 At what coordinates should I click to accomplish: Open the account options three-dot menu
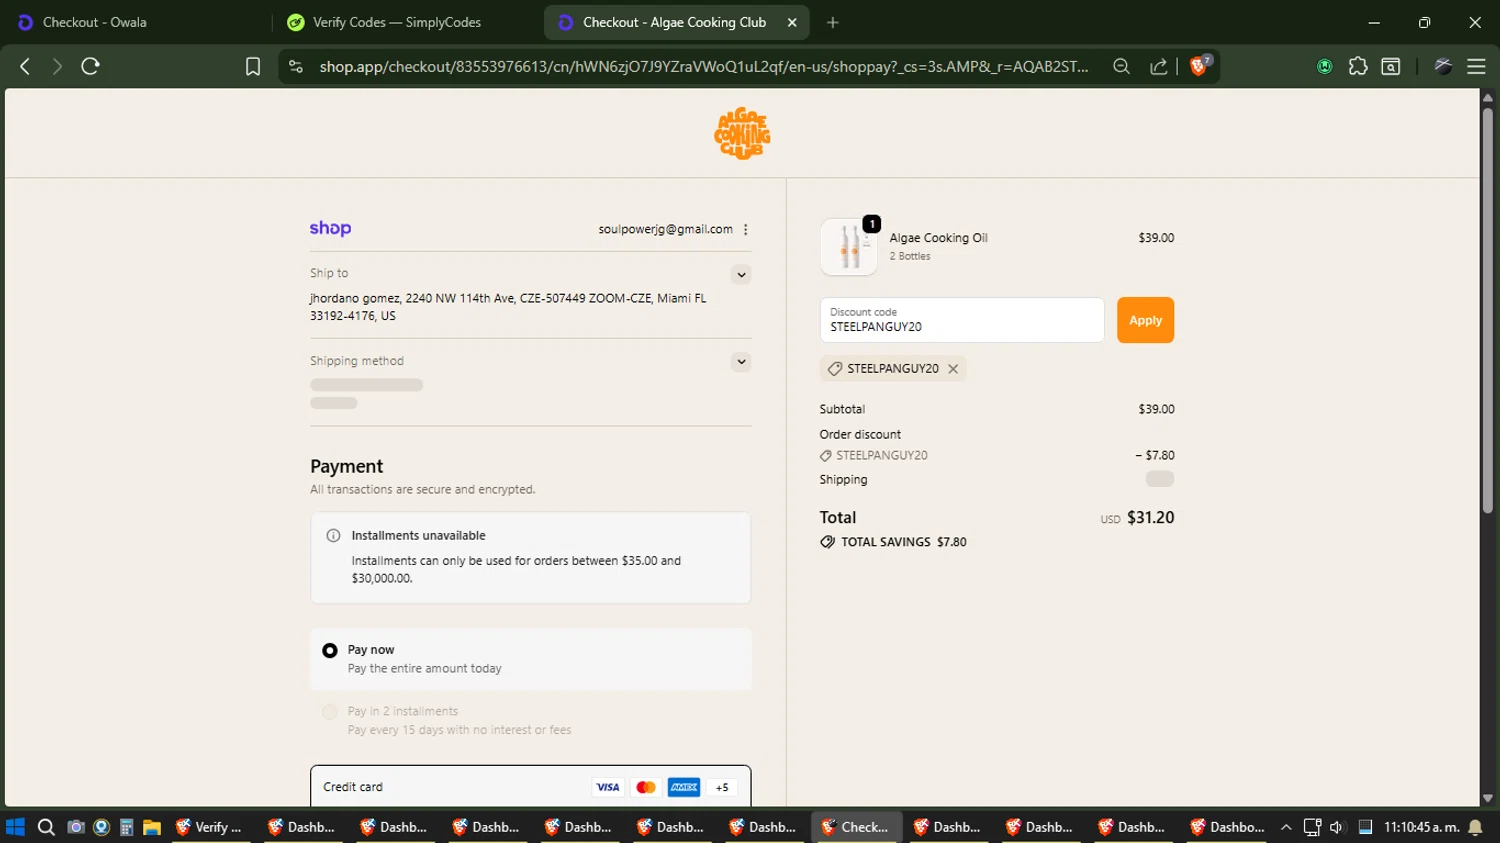point(746,229)
